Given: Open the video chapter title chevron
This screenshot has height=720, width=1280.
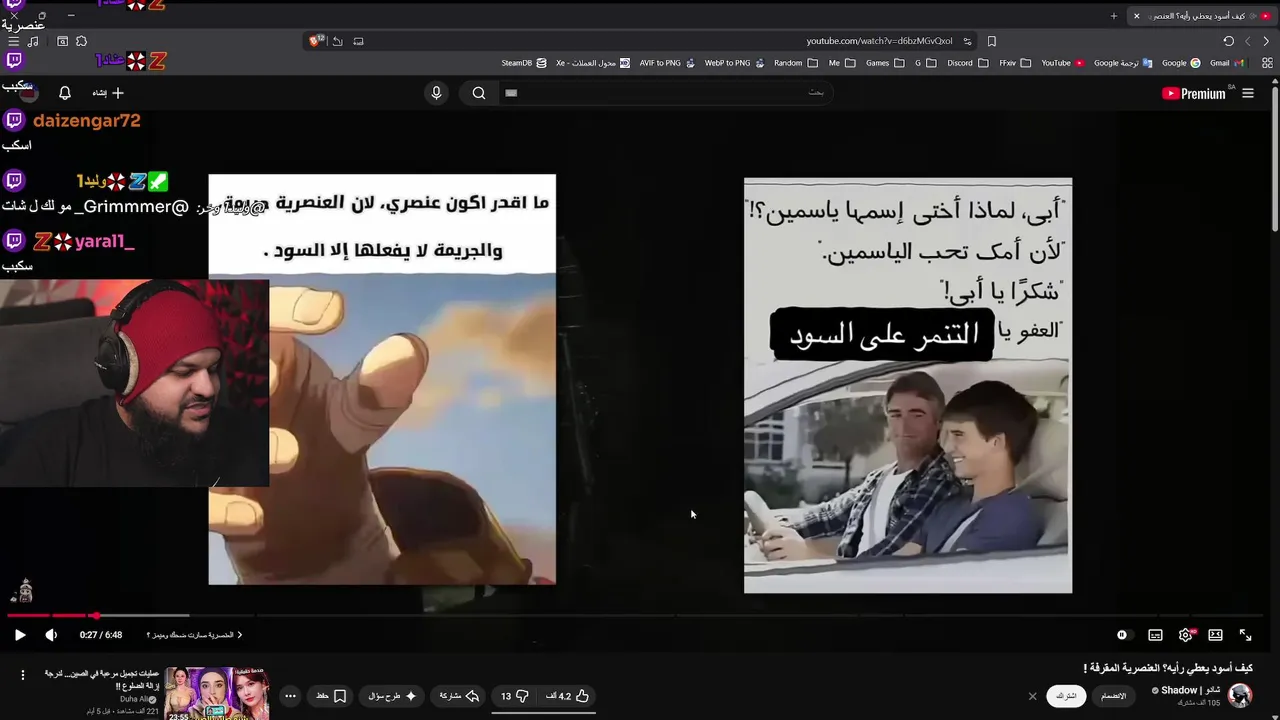Looking at the screenshot, I should (x=240, y=635).
